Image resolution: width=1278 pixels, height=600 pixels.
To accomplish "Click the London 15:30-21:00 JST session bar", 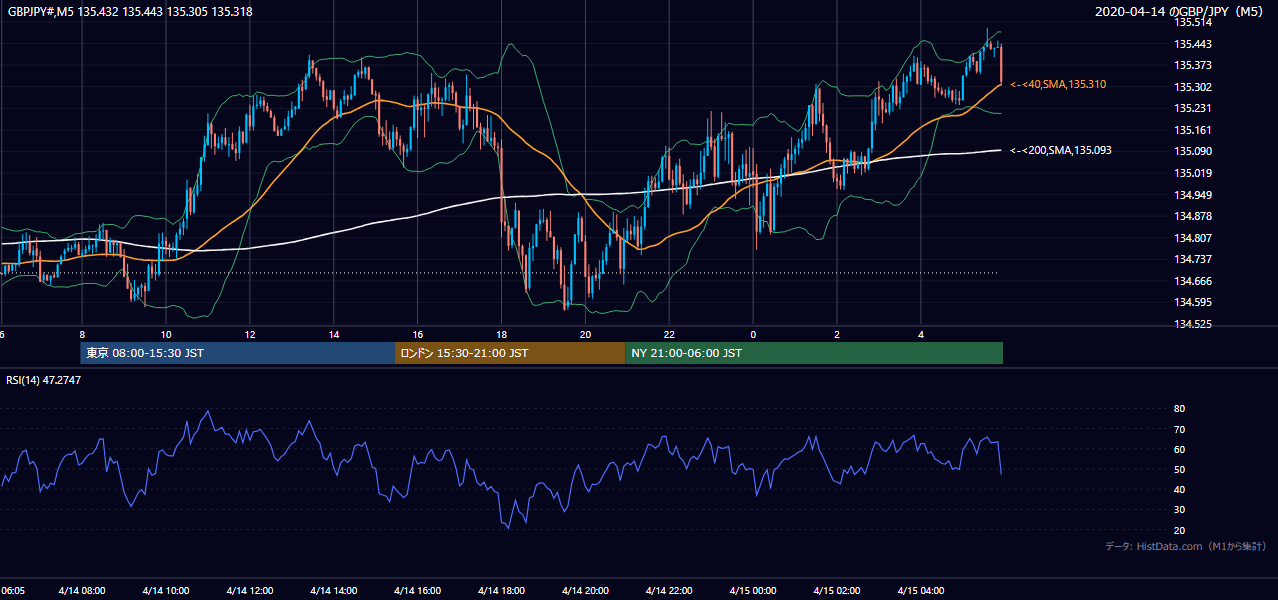I will point(510,353).
